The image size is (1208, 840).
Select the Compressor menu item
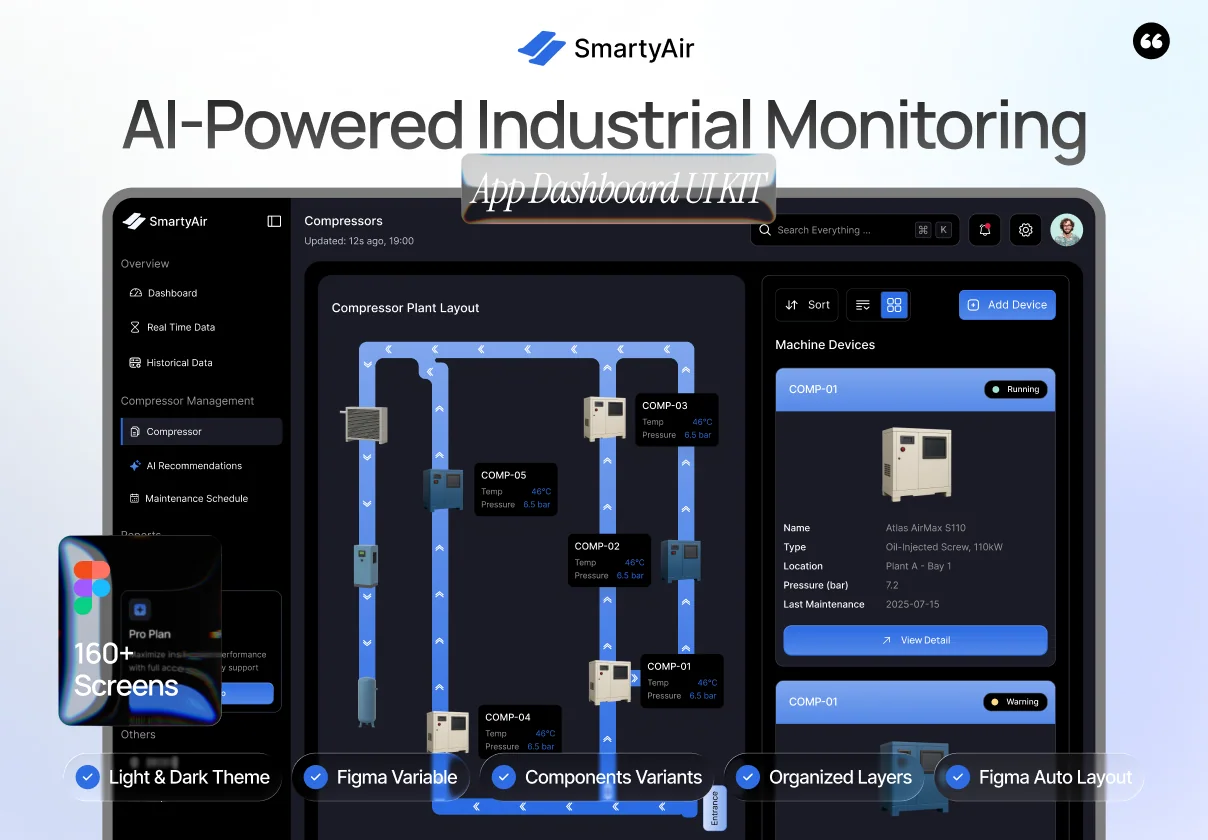pos(201,431)
